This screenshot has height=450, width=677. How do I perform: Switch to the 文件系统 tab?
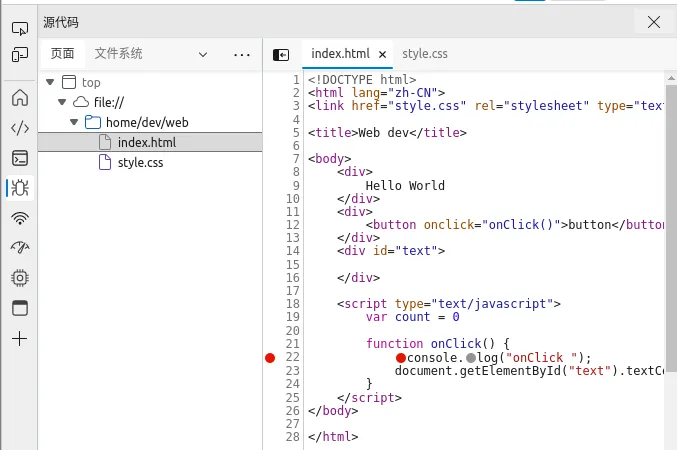118,54
